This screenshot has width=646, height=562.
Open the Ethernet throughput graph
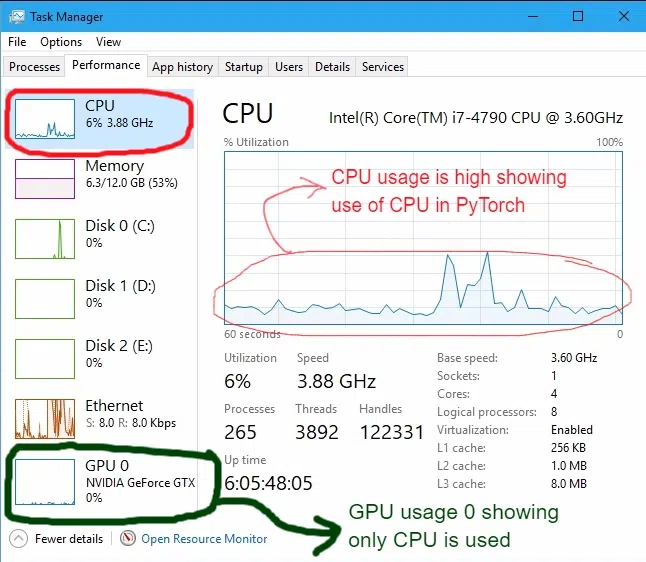45,419
